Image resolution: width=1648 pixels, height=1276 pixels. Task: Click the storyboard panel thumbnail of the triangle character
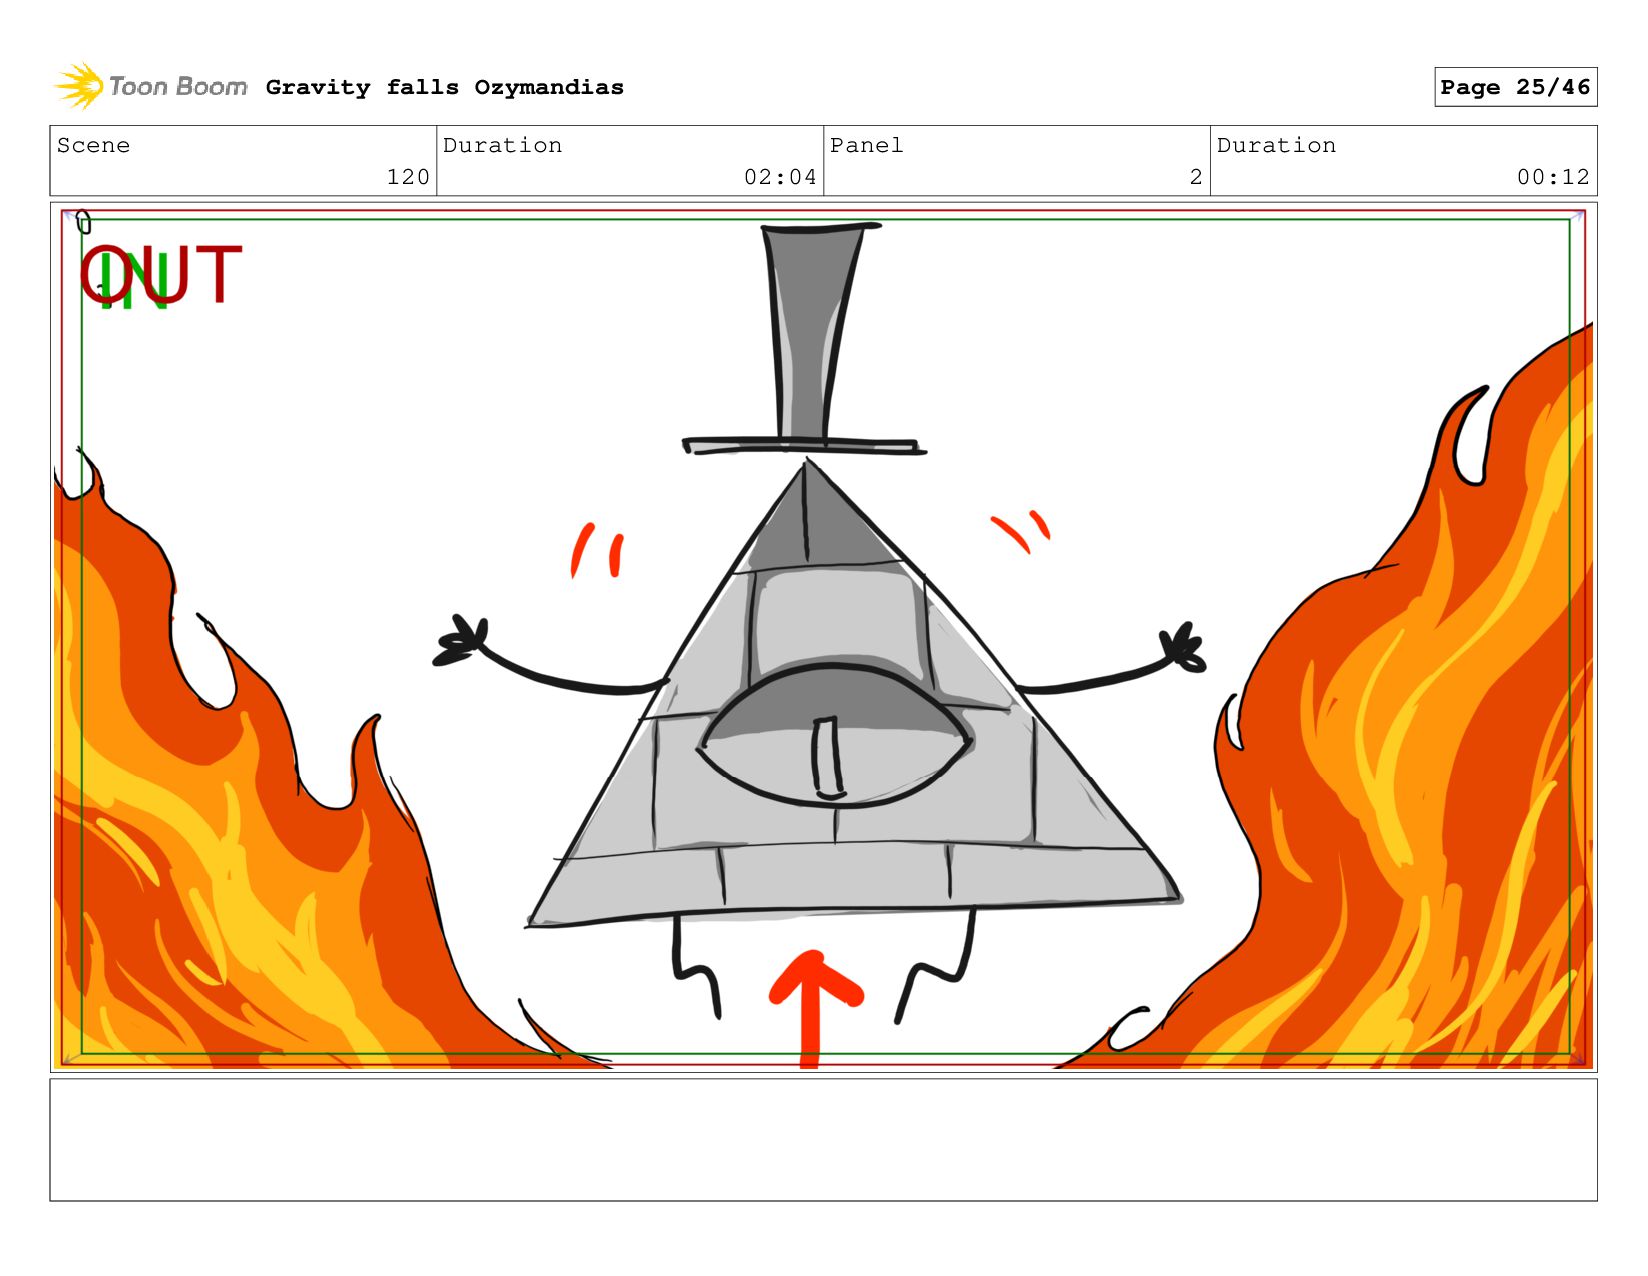coord(823,637)
